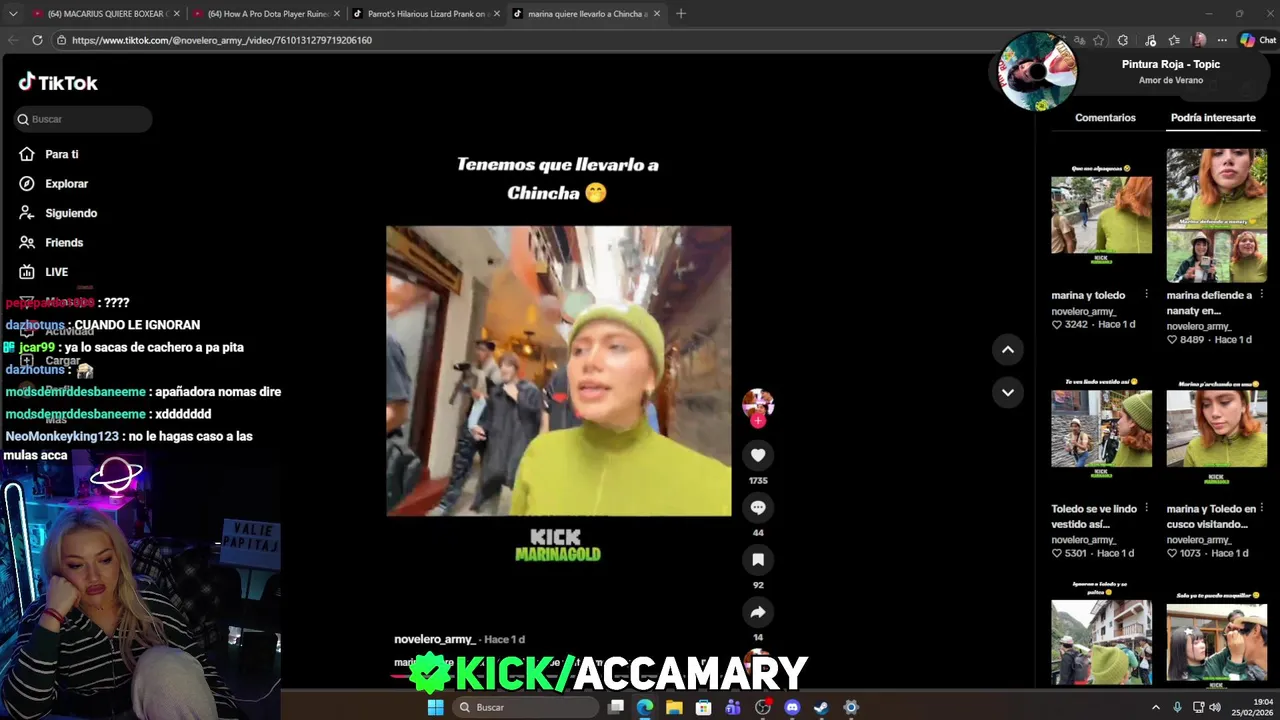Open Windows Start menu
Image resolution: width=1280 pixels, height=720 pixels.
pyautogui.click(x=436, y=707)
